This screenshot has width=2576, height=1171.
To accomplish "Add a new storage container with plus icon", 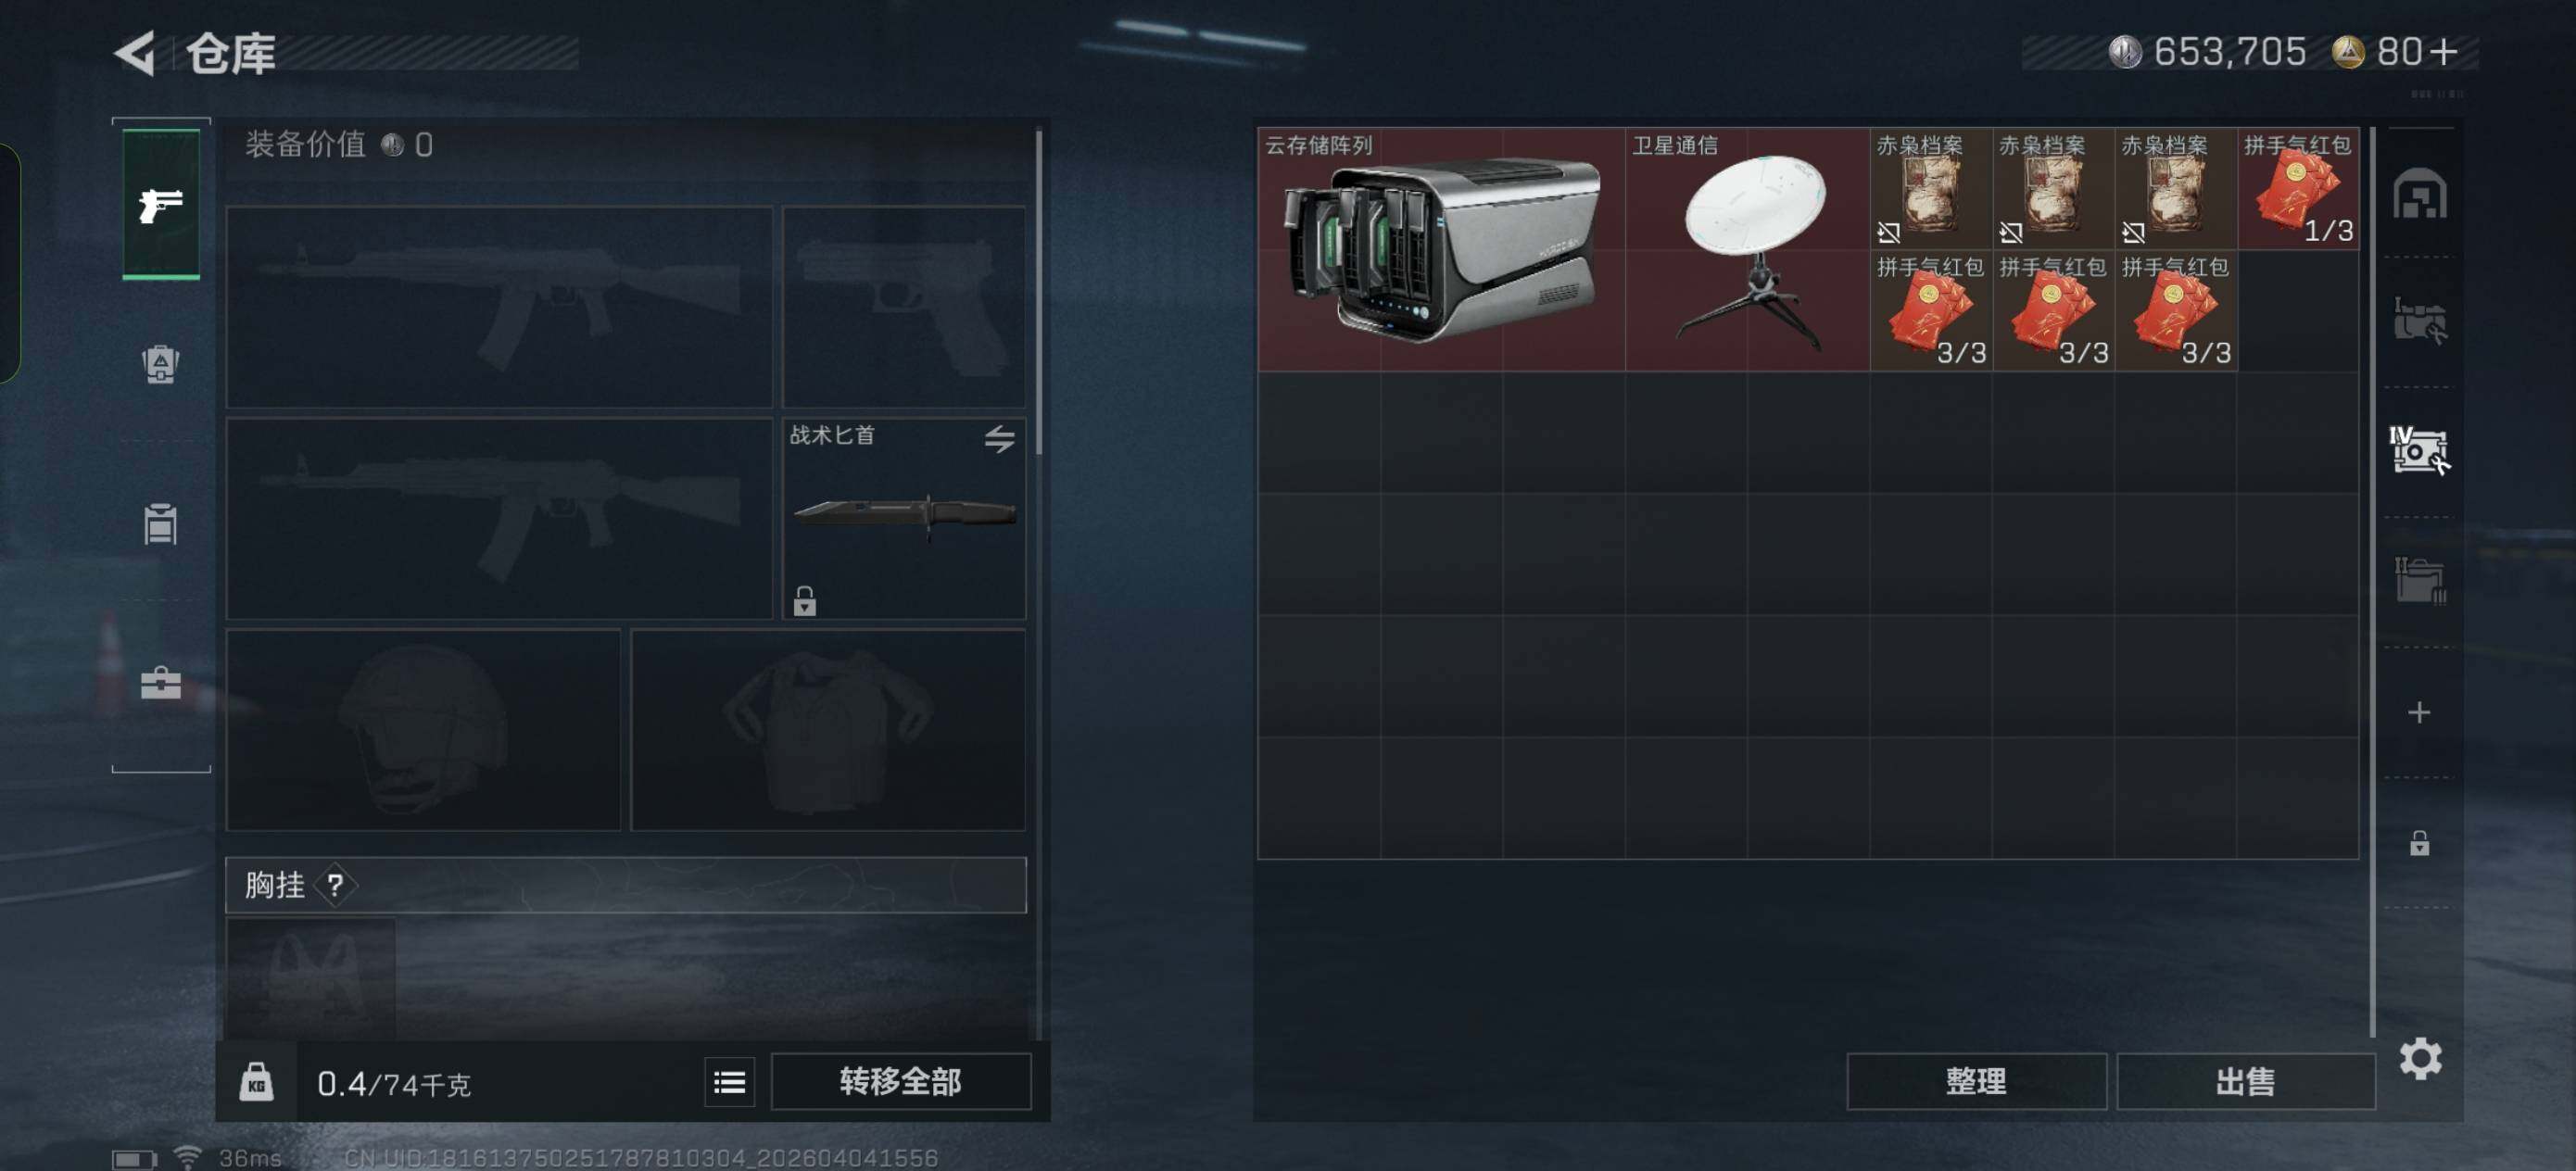I will point(2419,712).
